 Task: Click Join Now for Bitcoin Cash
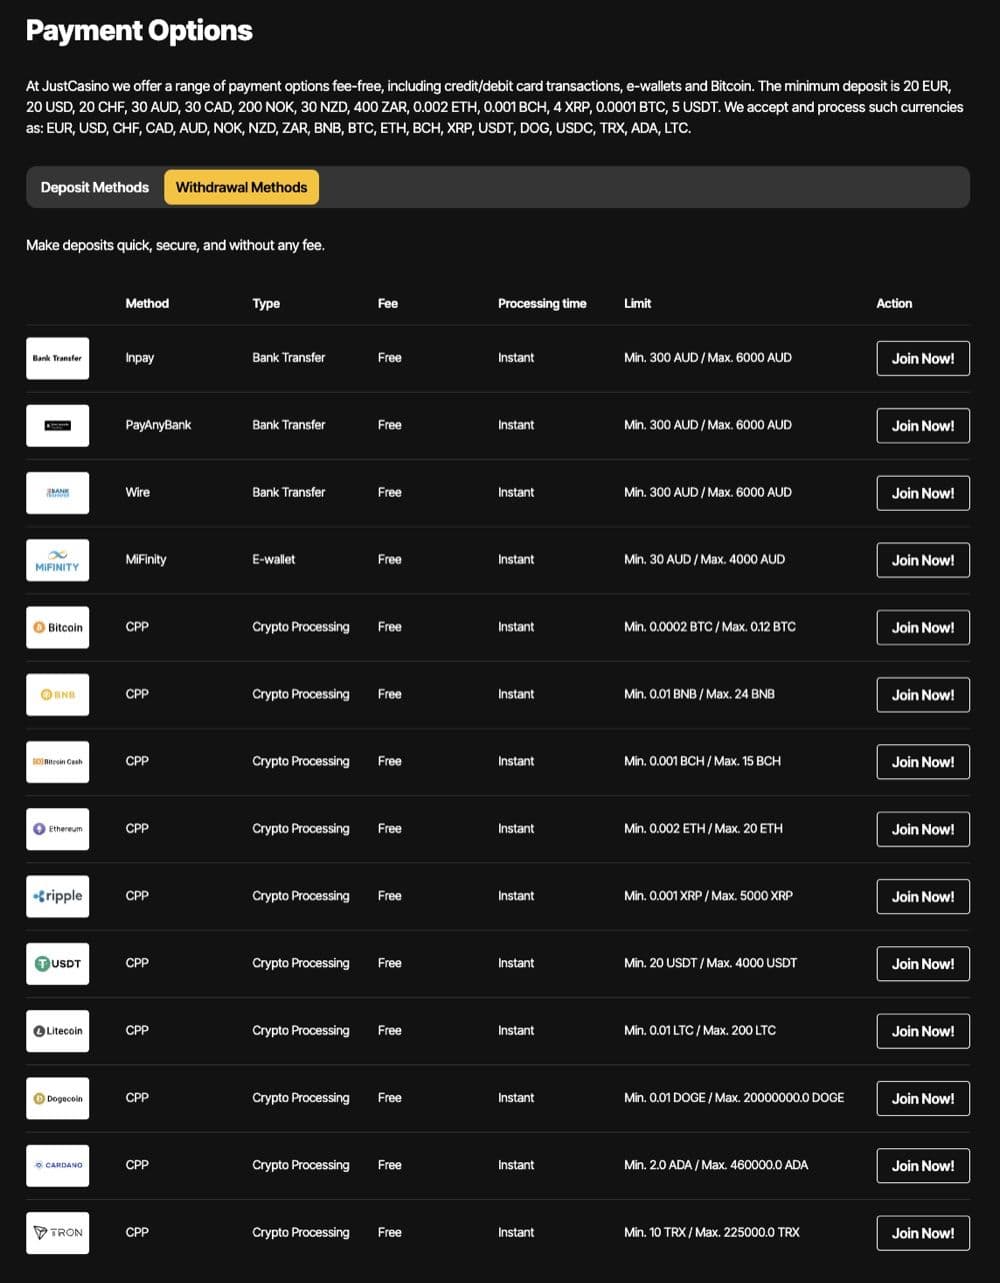pyautogui.click(x=923, y=762)
